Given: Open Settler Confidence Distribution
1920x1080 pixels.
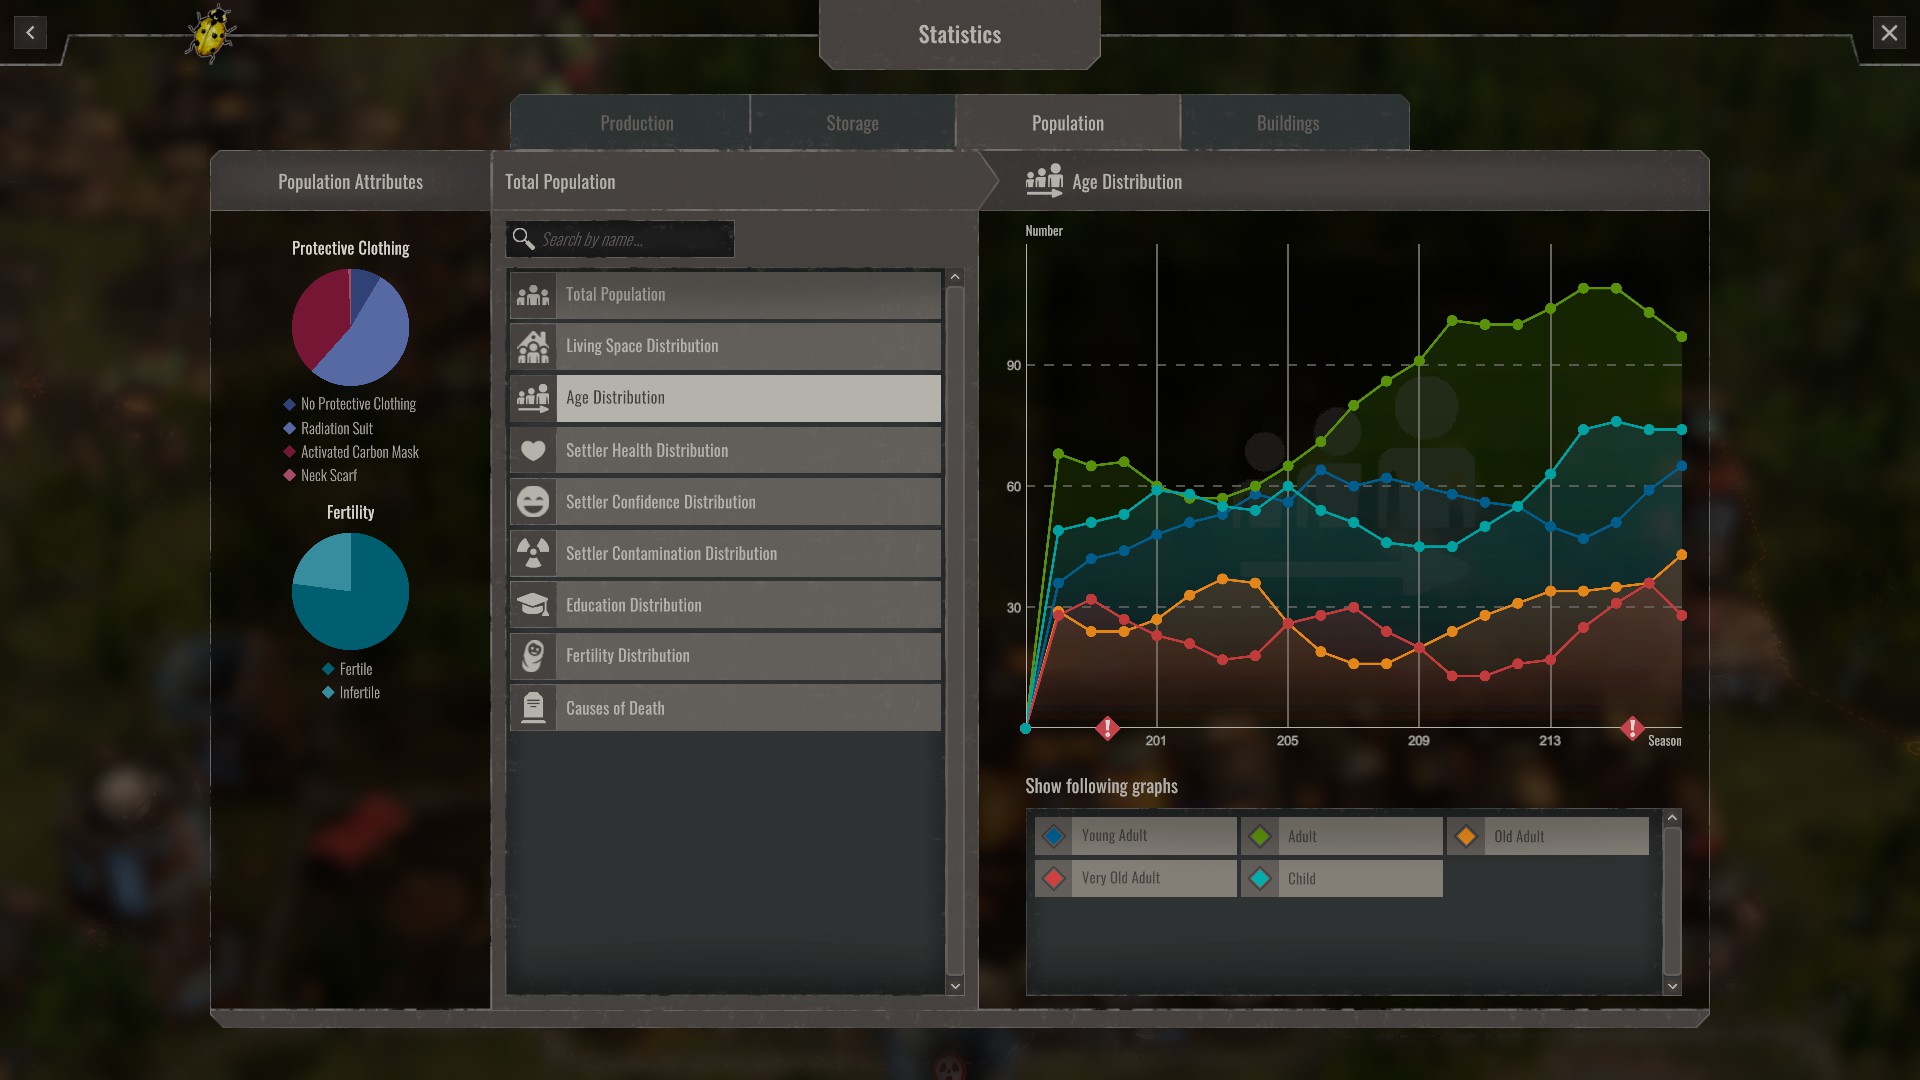Looking at the screenshot, I should pyautogui.click(x=725, y=502).
